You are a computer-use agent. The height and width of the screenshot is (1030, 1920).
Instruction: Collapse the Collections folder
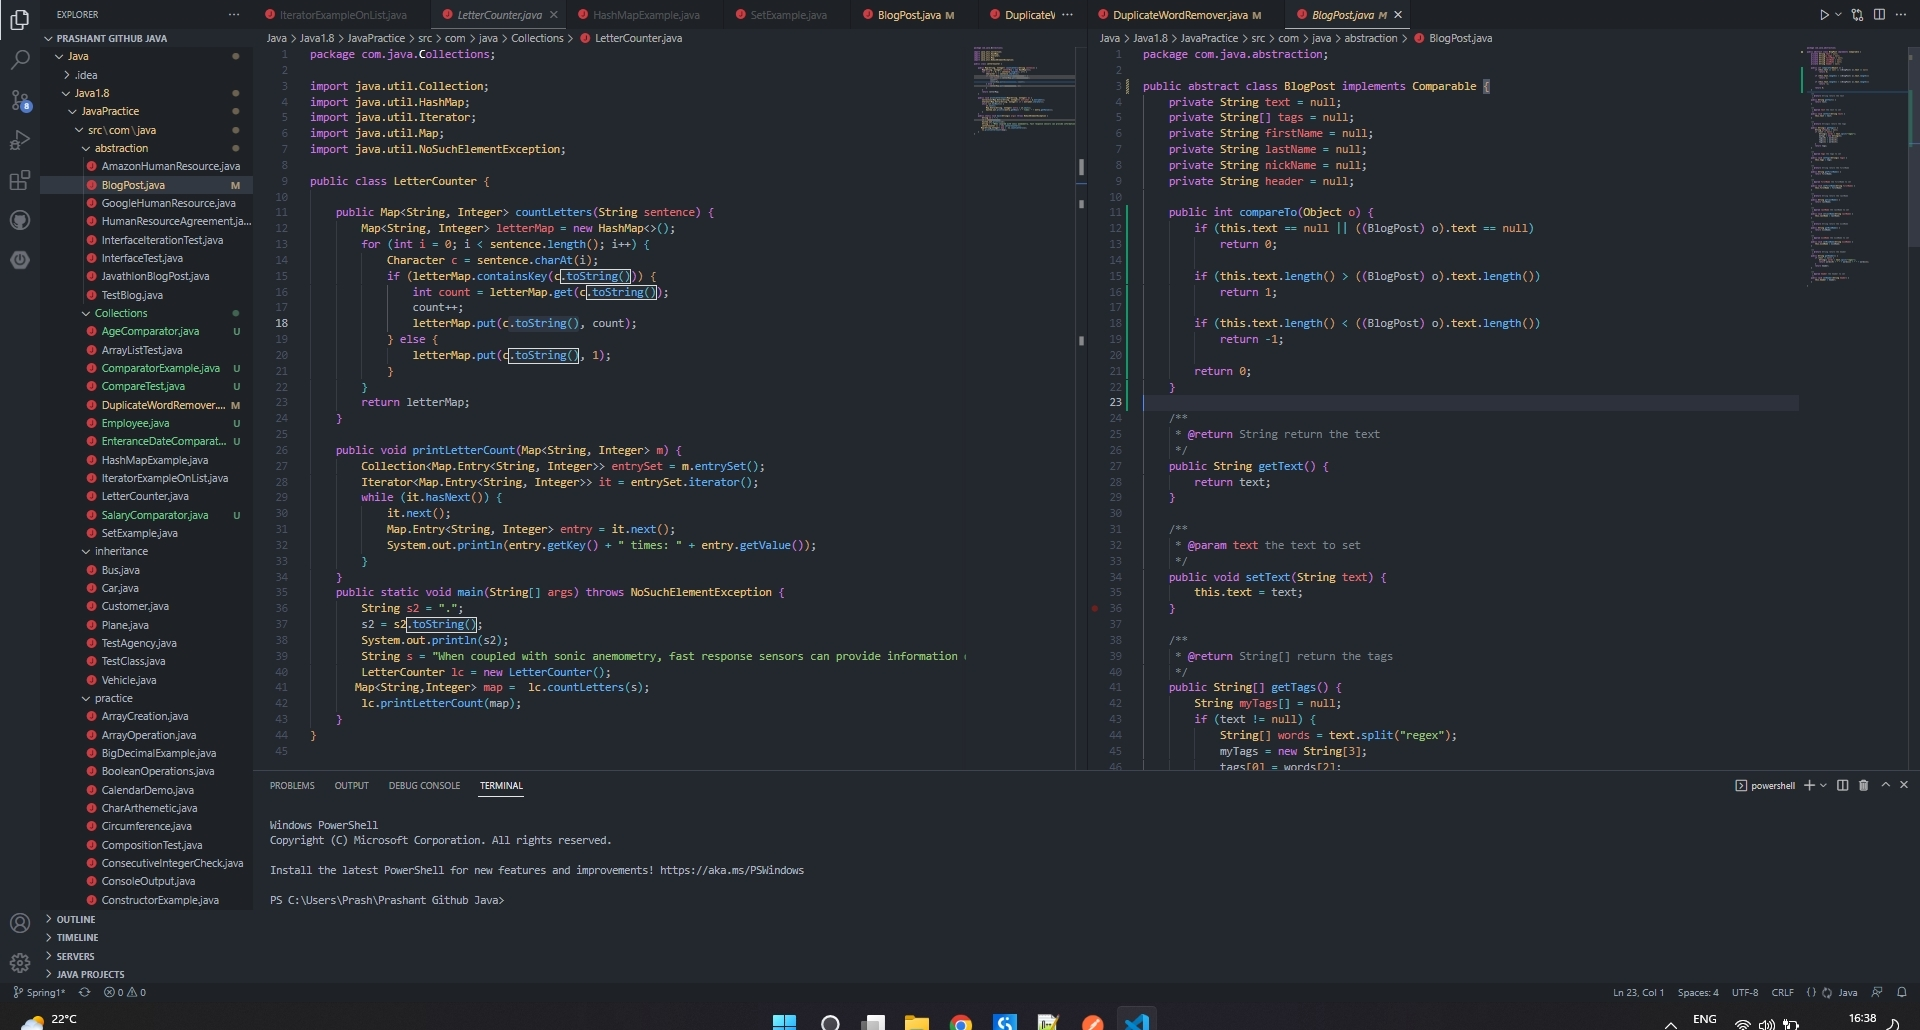tap(124, 312)
